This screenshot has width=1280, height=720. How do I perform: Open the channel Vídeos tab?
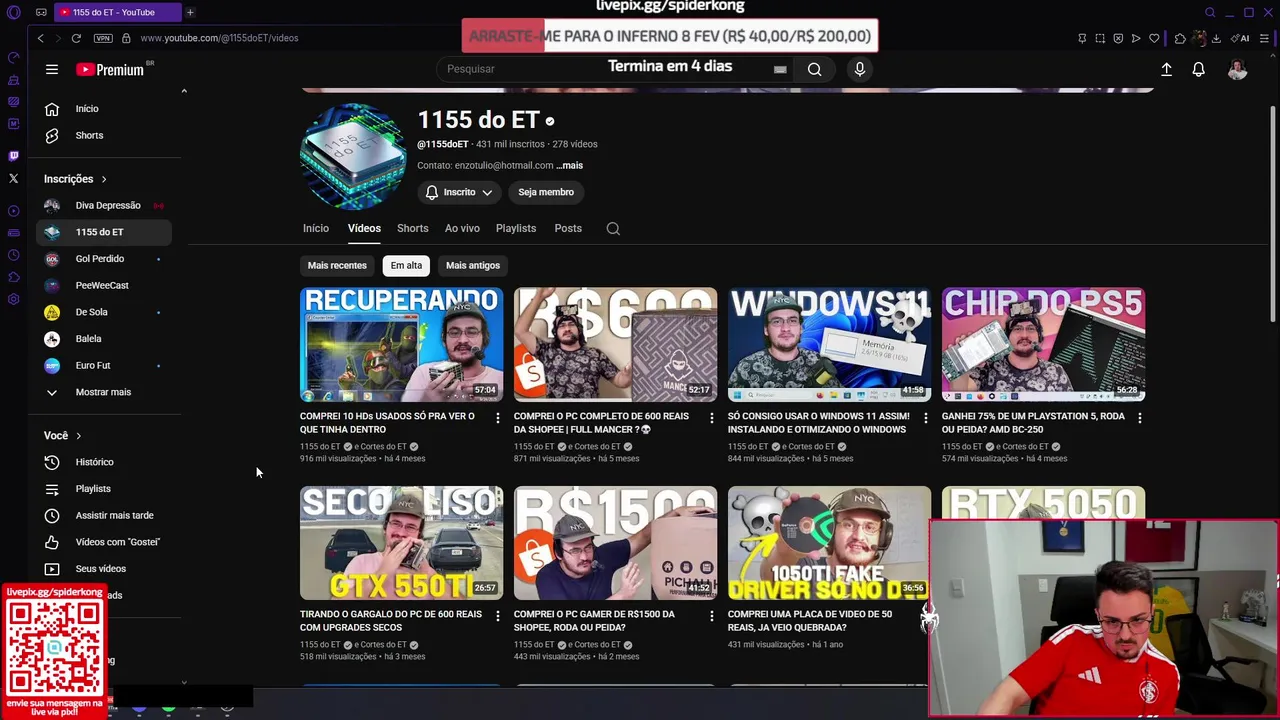tap(364, 228)
